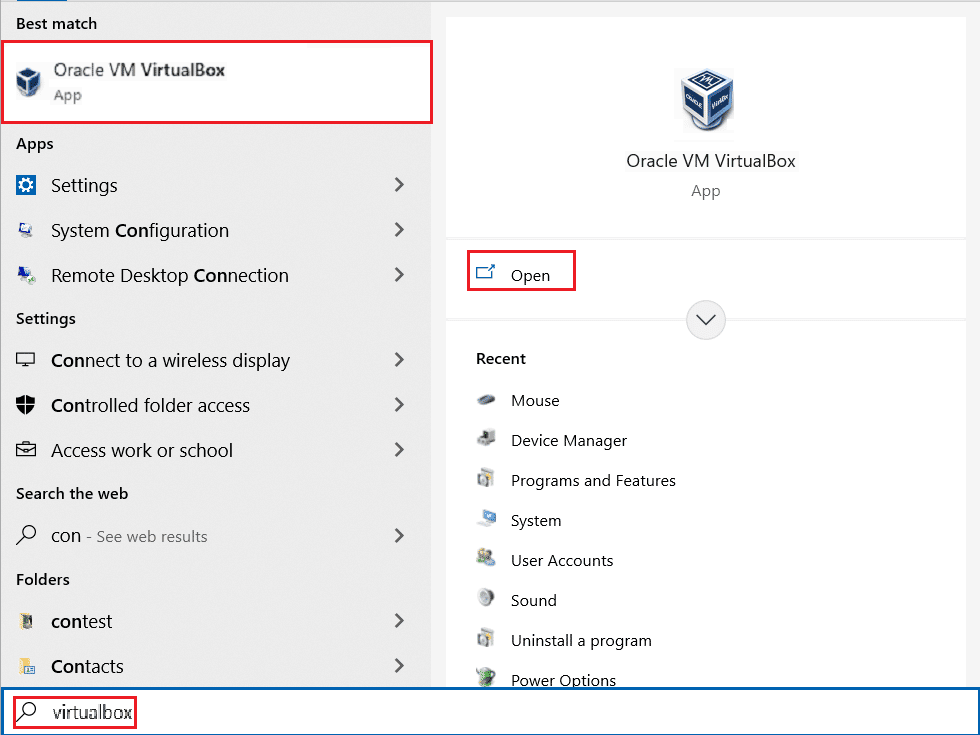
Task: Click the VirtualBox cube icon in Best match
Action: pyautogui.click(x=28, y=82)
